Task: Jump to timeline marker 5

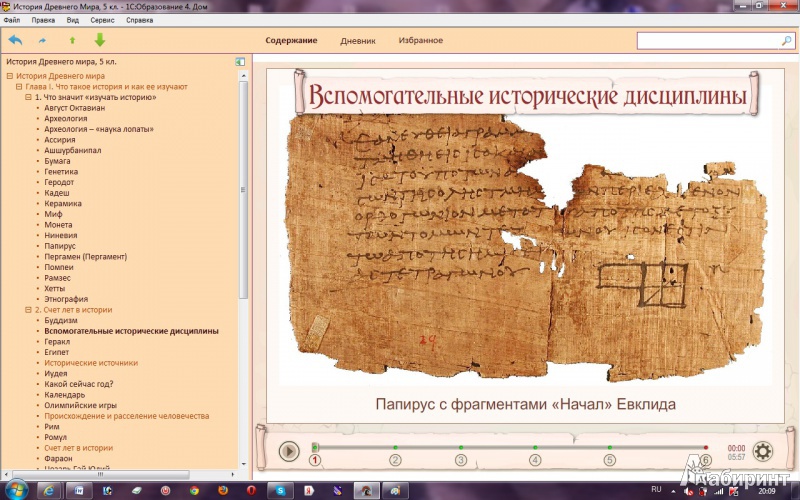Action: coord(609,460)
